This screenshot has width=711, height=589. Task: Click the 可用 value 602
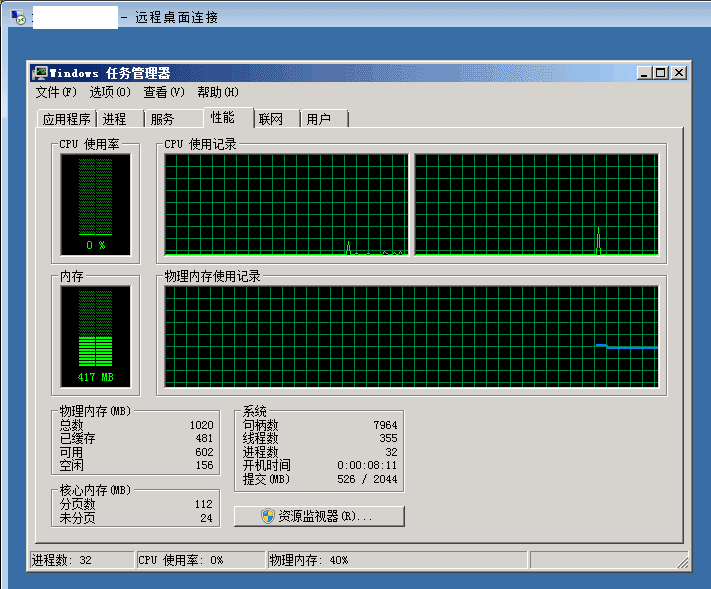pyautogui.click(x=204, y=452)
